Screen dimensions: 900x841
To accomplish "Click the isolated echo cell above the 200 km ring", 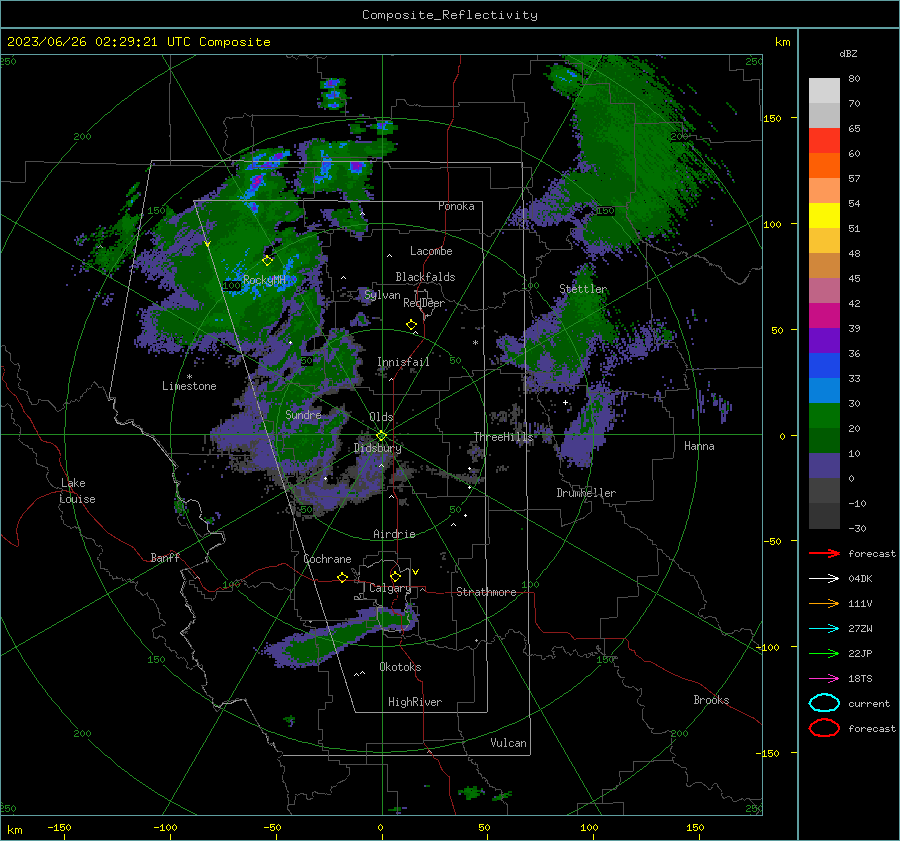I will coord(333,94).
